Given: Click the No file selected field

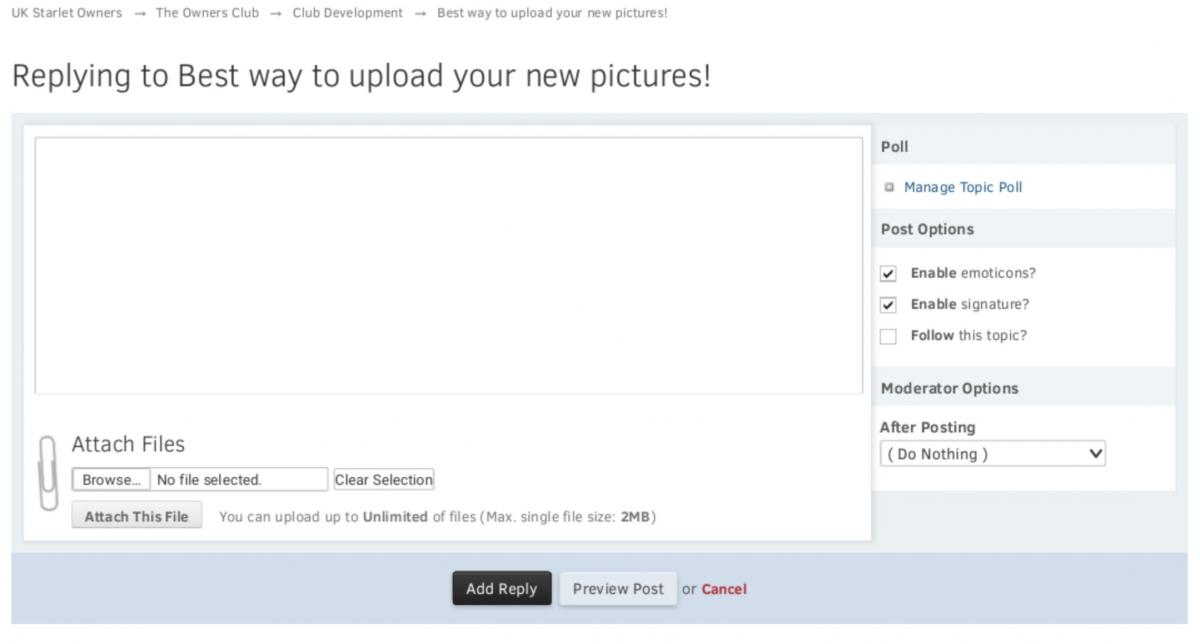Looking at the screenshot, I should click(x=239, y=480).
